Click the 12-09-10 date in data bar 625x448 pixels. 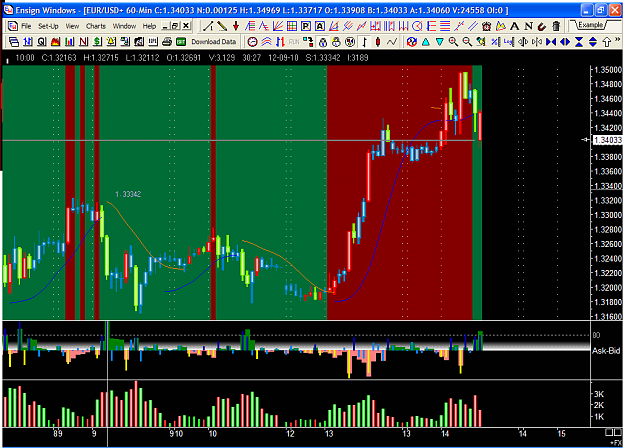tap(283, 58)
